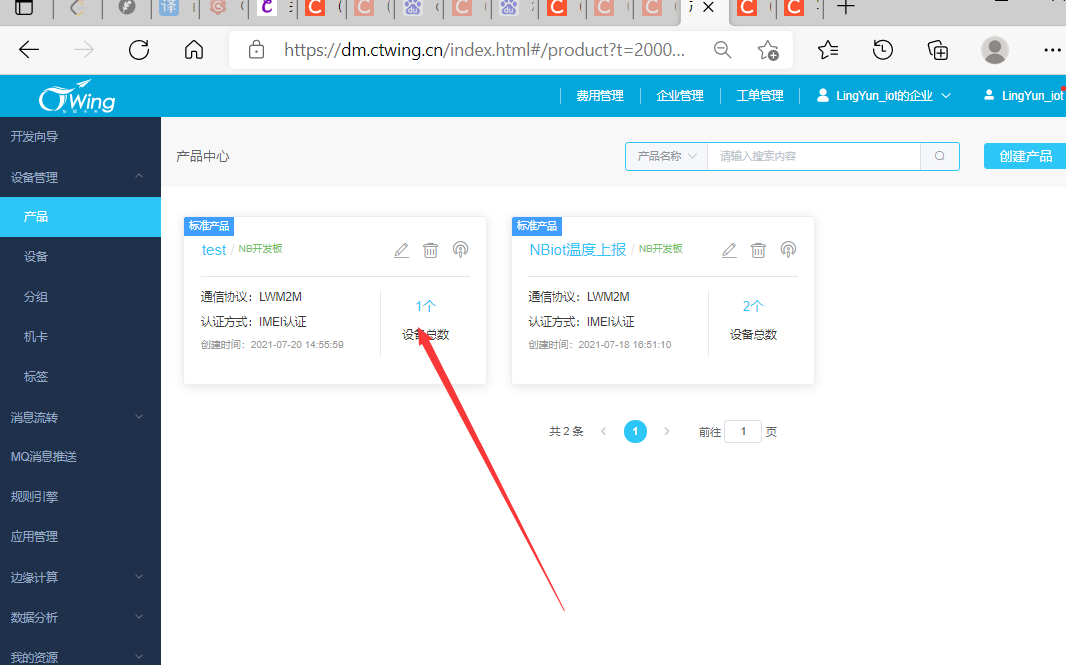
Task: Expand the 消息流转 sidebar section
Action: [x=80, y=417]
